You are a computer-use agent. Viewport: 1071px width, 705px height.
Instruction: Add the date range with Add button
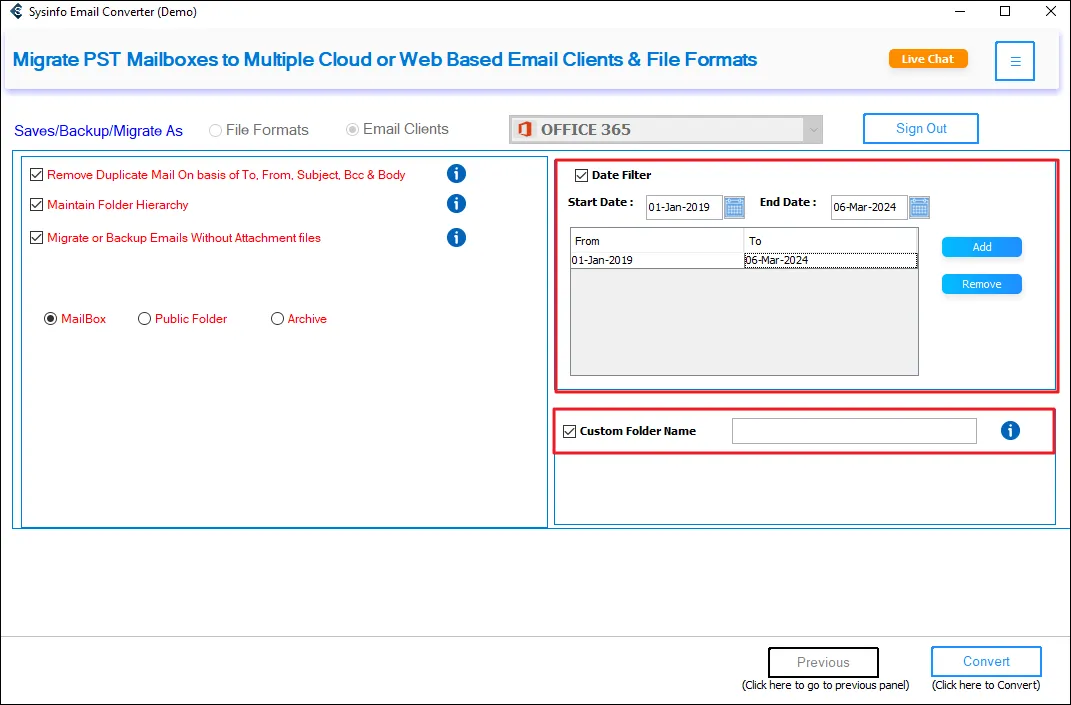(981, 247)
